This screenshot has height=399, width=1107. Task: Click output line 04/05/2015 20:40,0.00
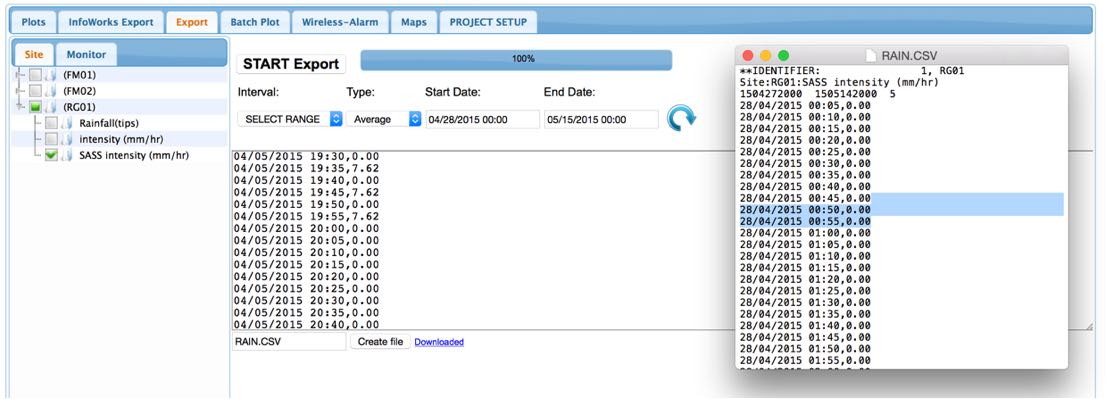[306, 324]
